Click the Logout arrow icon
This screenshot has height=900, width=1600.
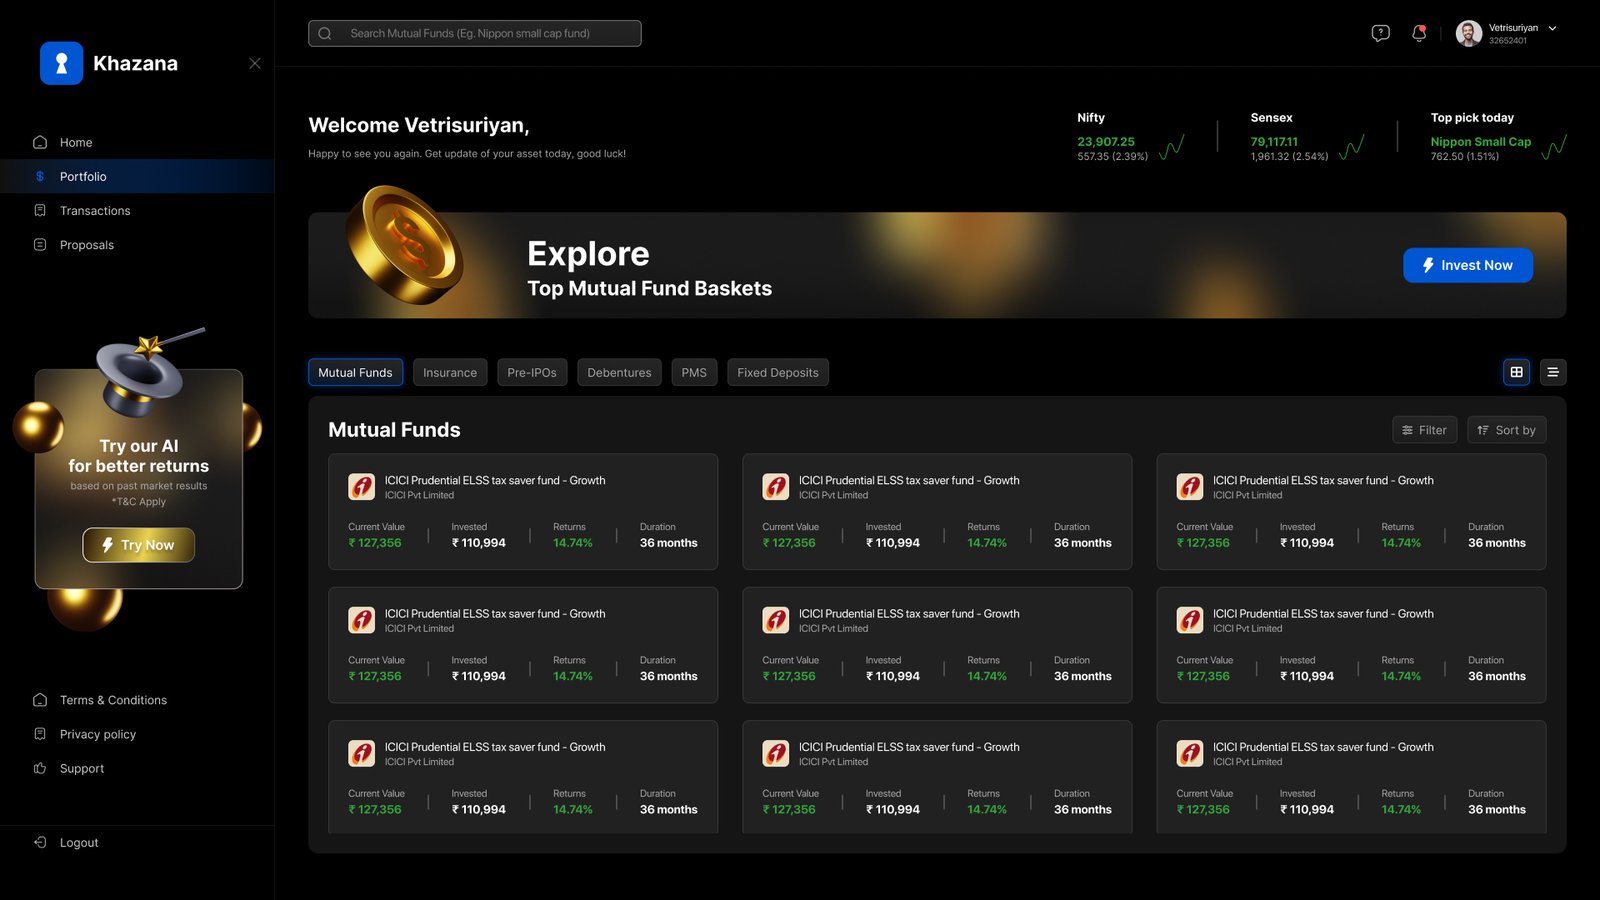pos(40,842)
